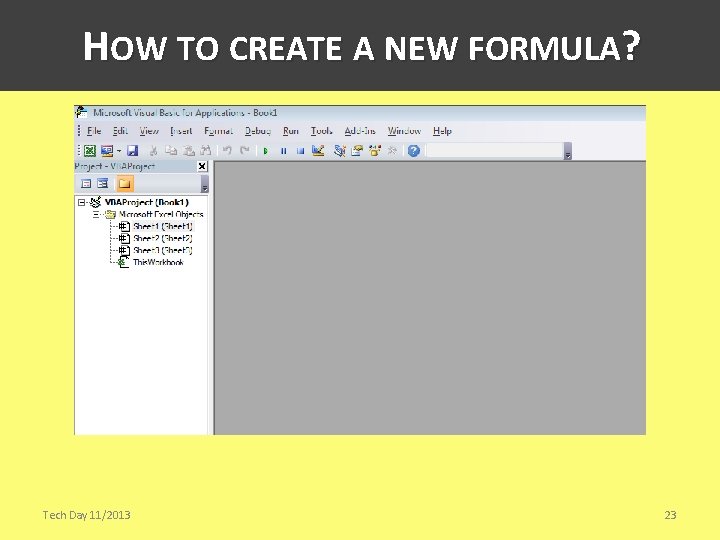Select Sheet3 (Sheet3) in project tree
The image size is (720, 540).
coord(163,250)
